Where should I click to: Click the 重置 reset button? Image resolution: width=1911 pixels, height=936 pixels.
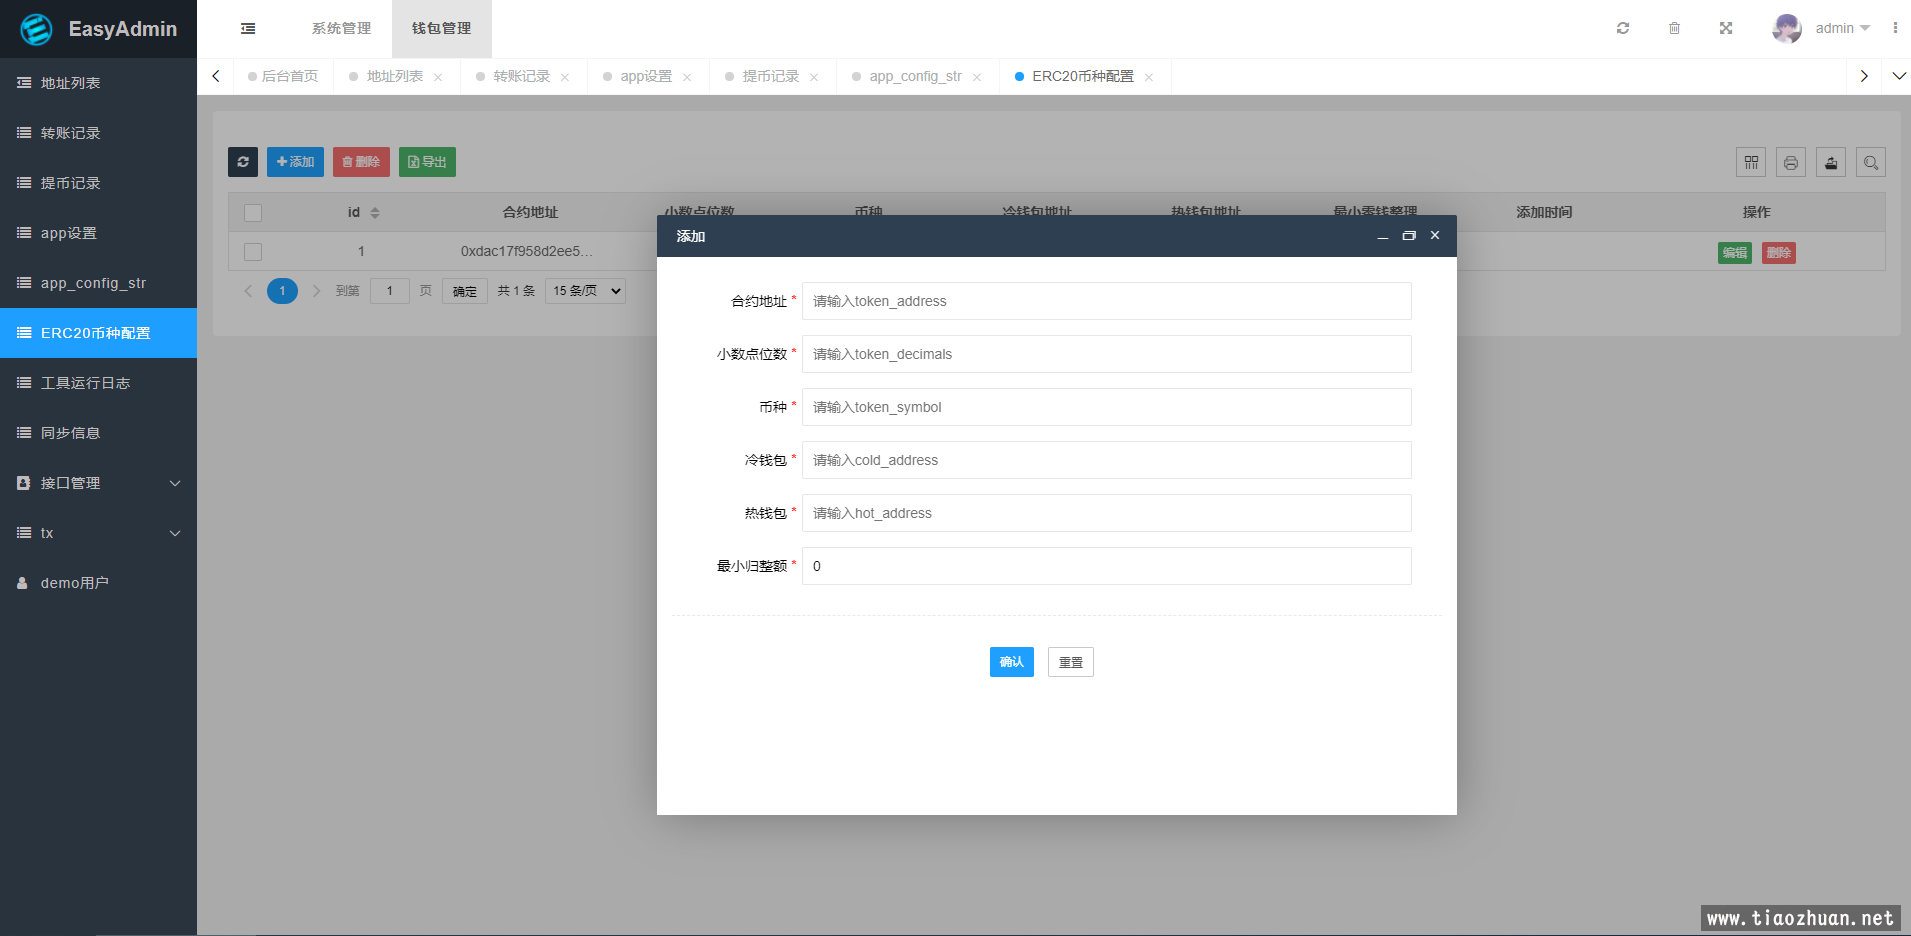[x=1071, y=662]
